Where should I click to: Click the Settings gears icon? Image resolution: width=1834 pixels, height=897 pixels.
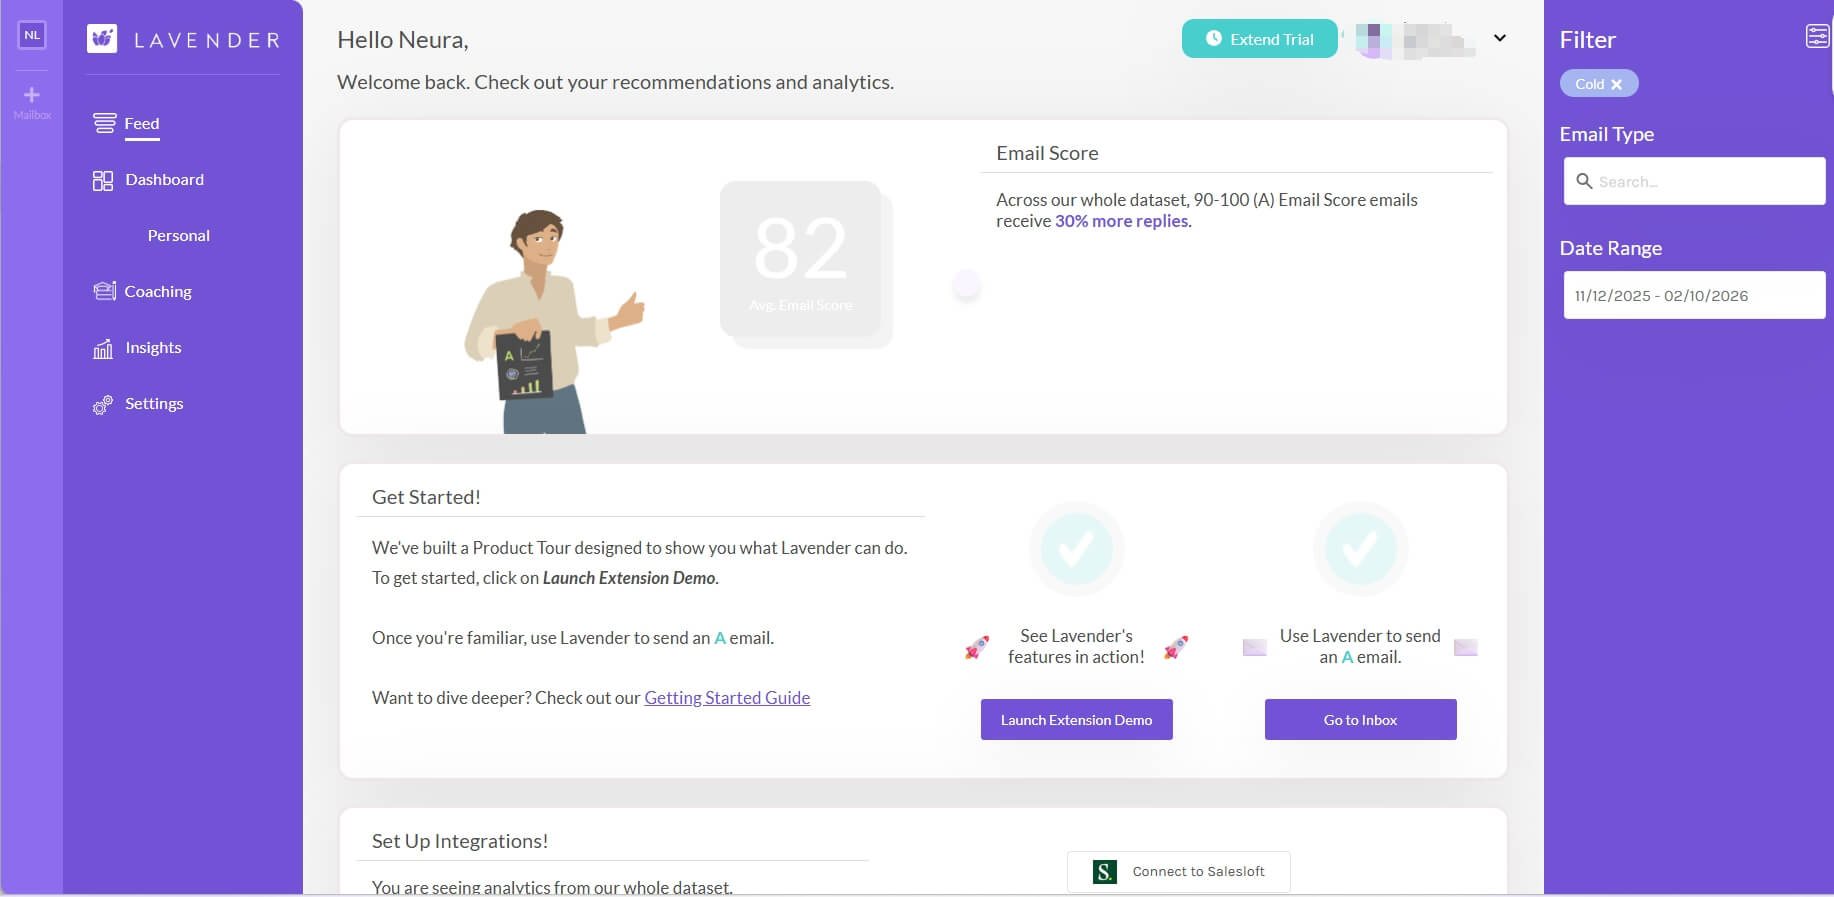103,404
